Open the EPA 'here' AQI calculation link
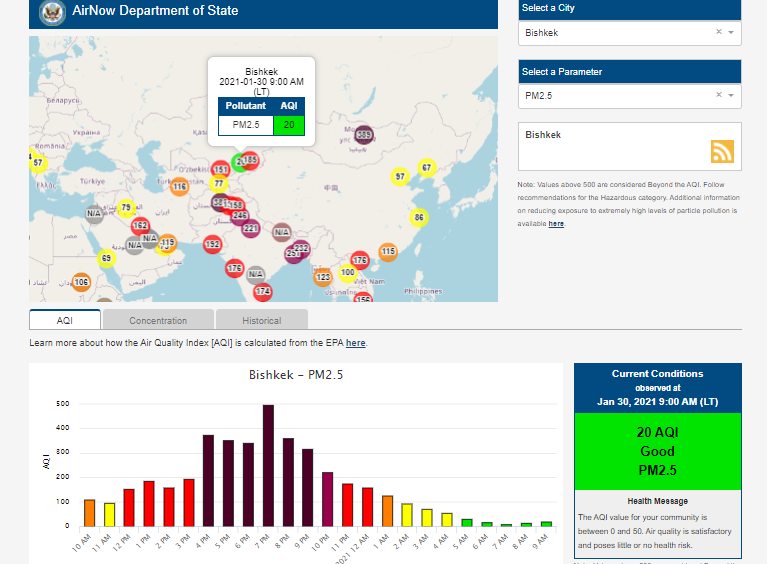The width and height of the screenshot is (767, 564). click(x=355, y=343)
